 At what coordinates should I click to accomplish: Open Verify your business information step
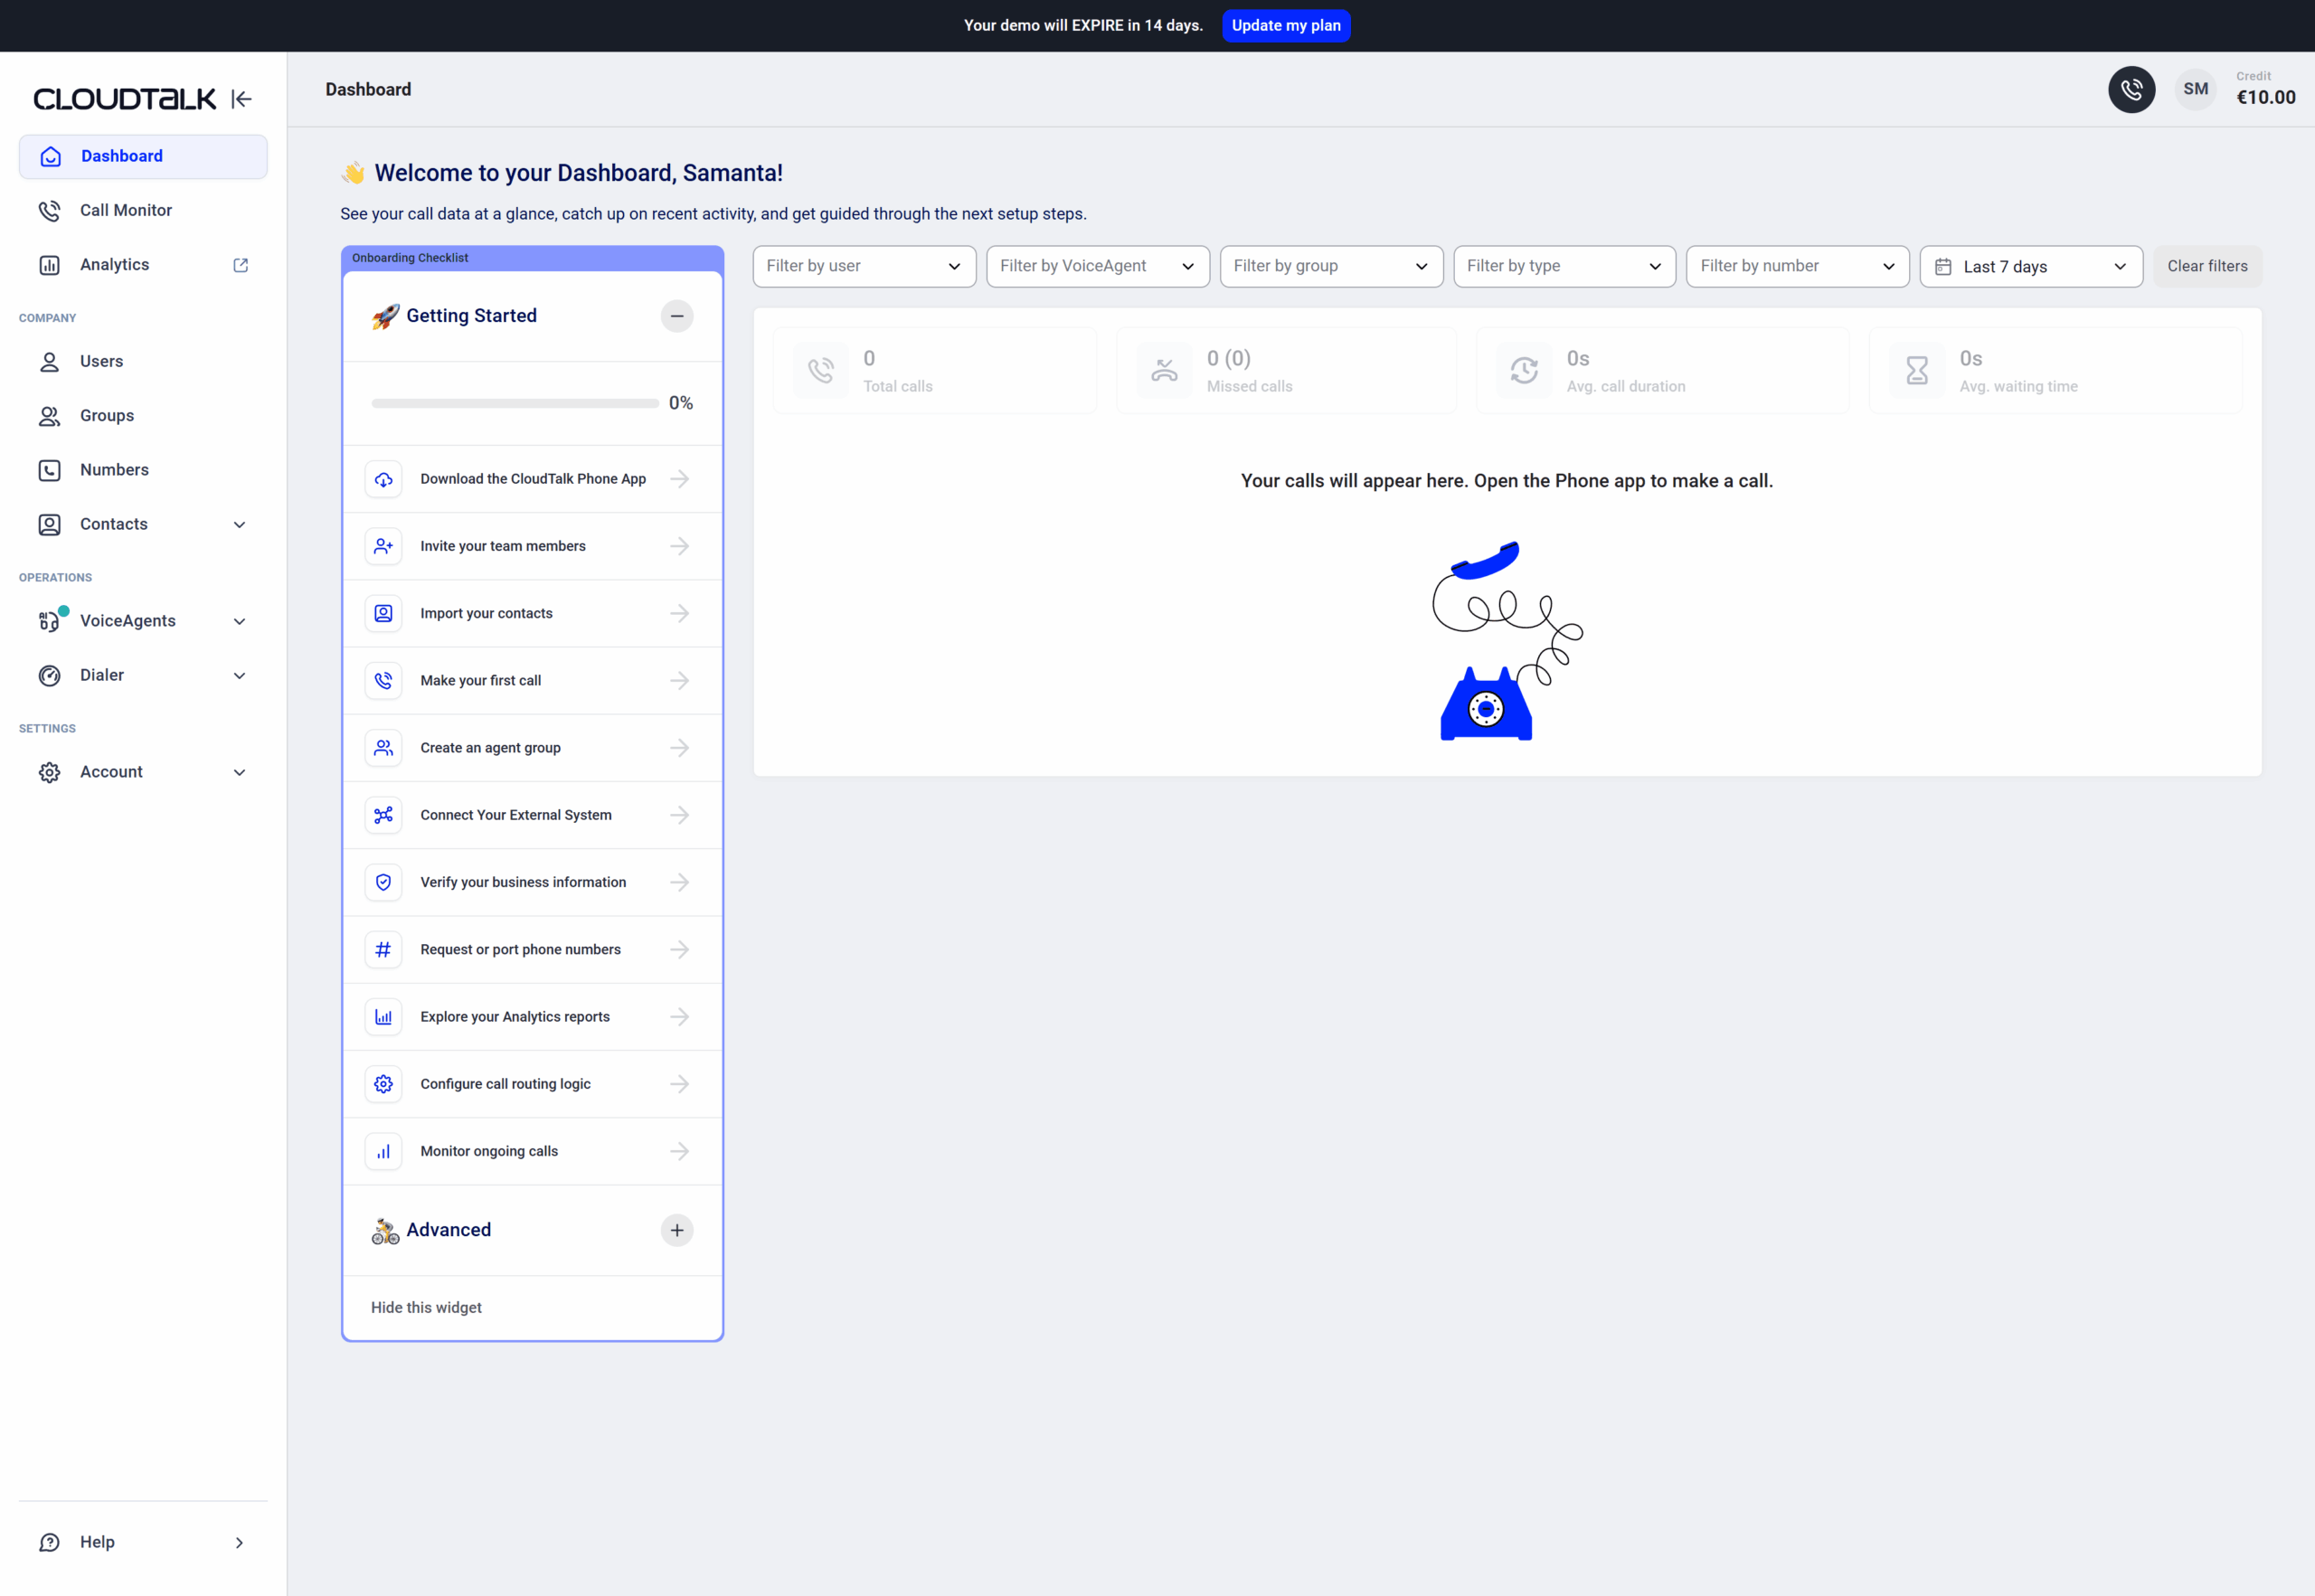pyautogui.click(x=533, y=882)
